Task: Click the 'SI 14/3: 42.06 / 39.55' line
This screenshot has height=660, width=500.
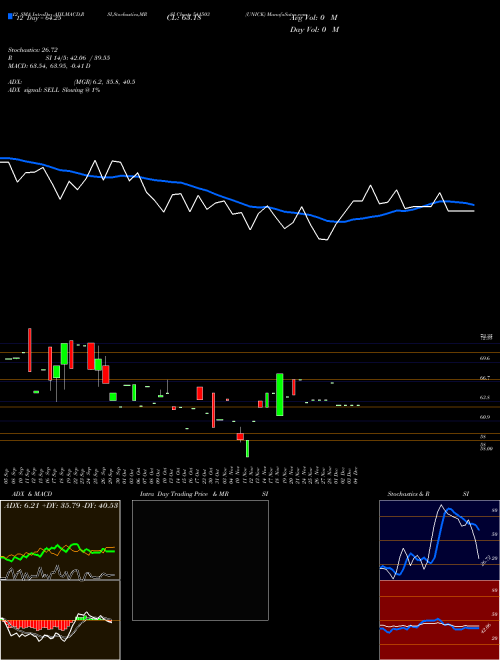Action: [x=78, y=58]
